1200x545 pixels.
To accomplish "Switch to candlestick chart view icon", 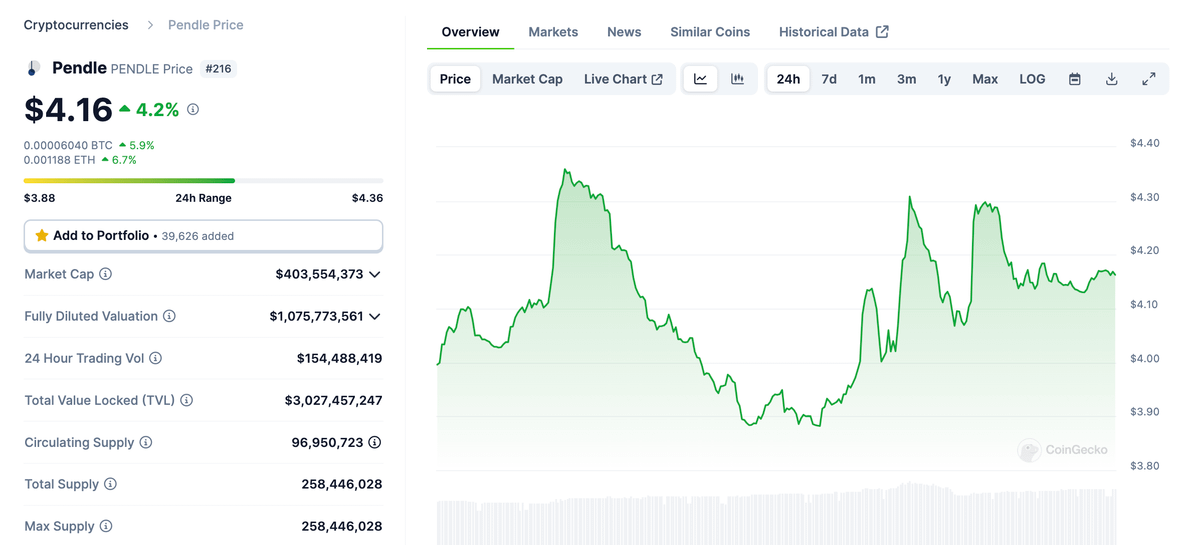I will tap(737, 79).
